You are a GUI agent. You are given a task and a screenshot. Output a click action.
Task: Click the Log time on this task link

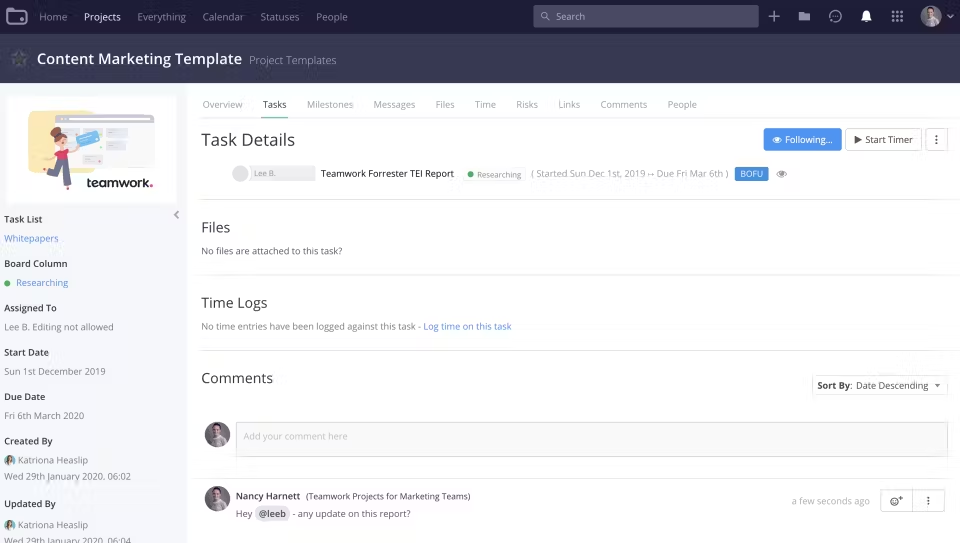[467, 327]
